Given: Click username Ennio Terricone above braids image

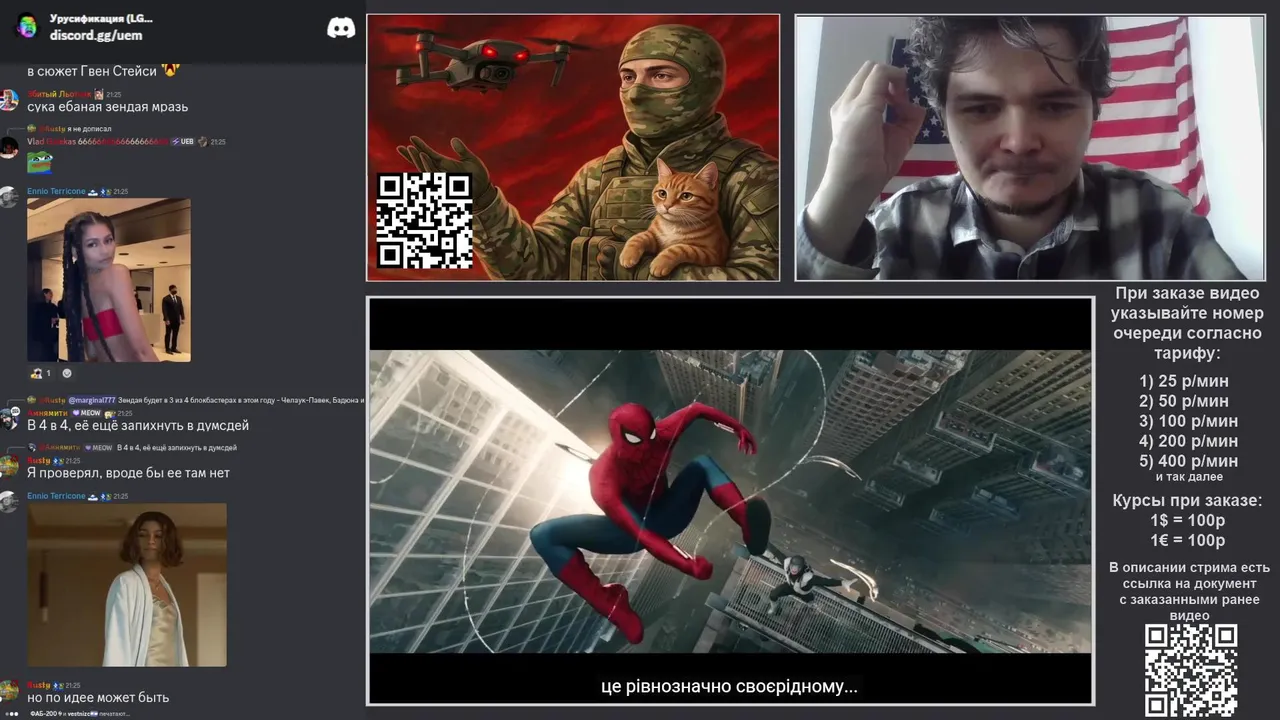Looking at the screenshot, I should click(56, 191).
